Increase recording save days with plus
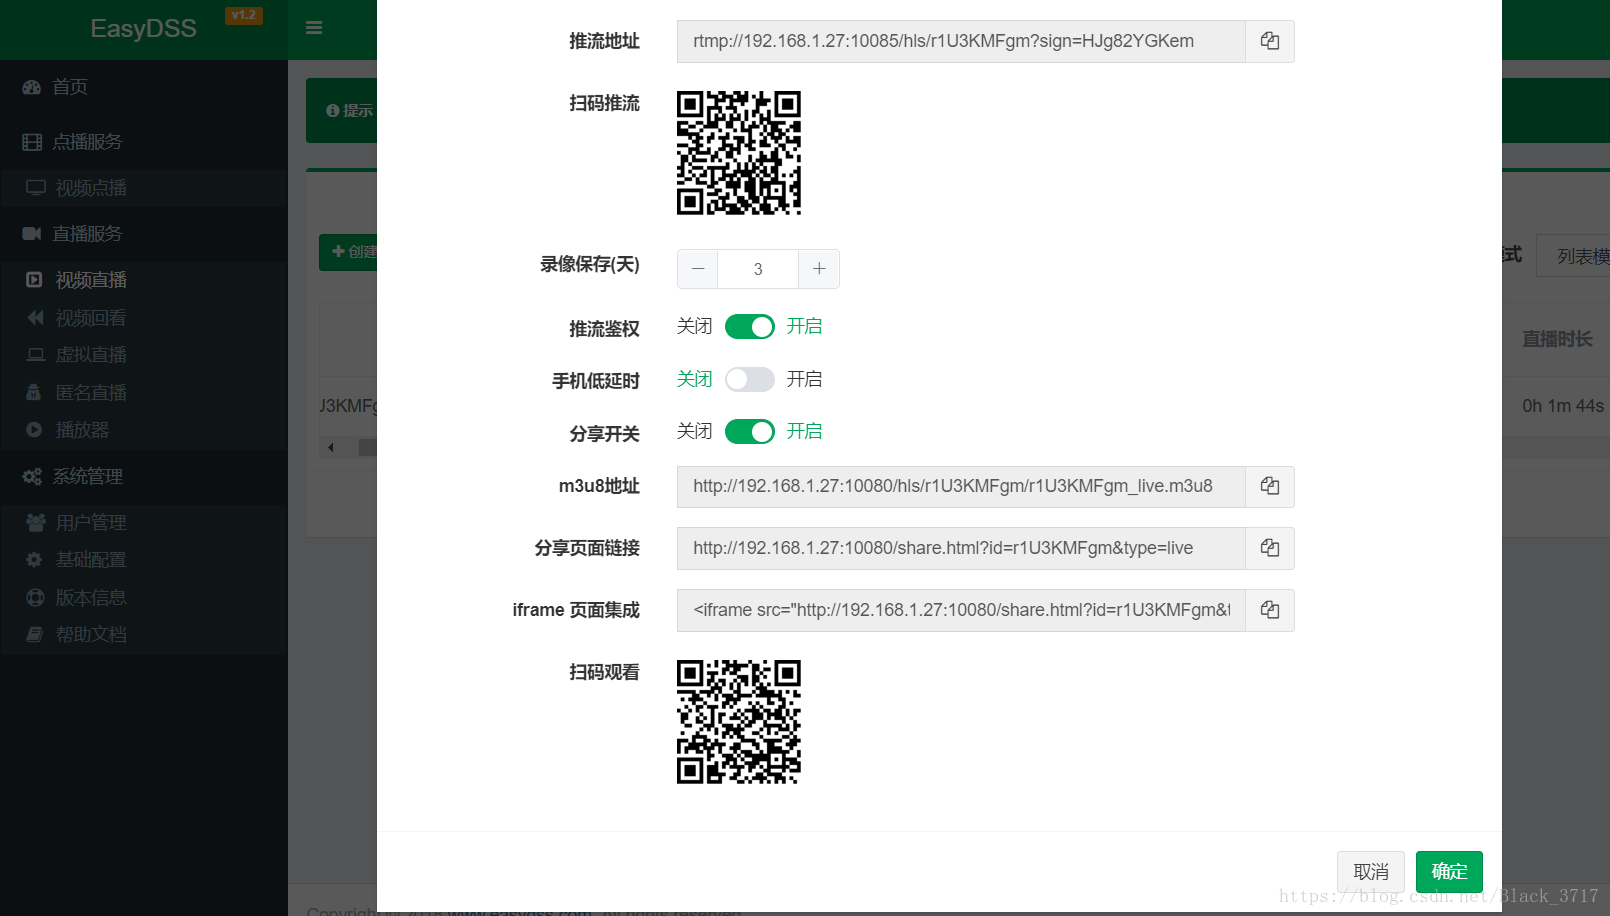This screenshot has height=916, width=1610. coord(819,269)
